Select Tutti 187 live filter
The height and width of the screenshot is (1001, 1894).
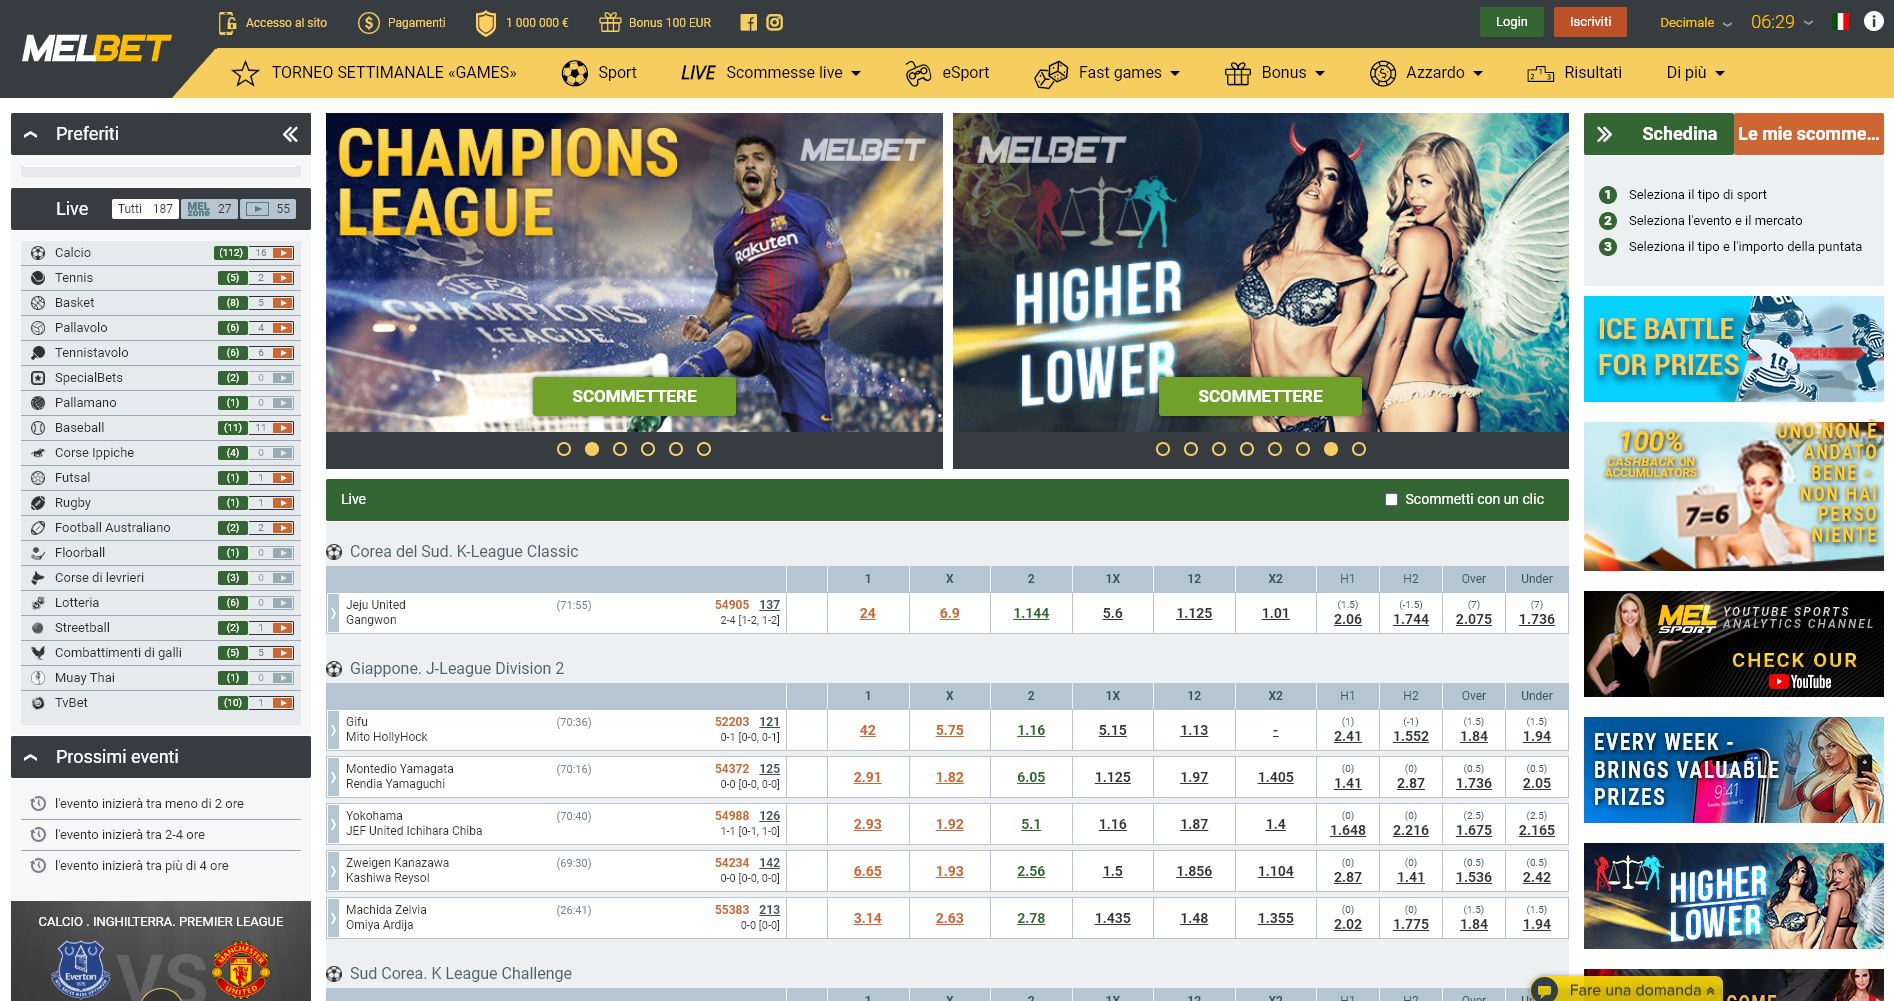tap(146, 209)
